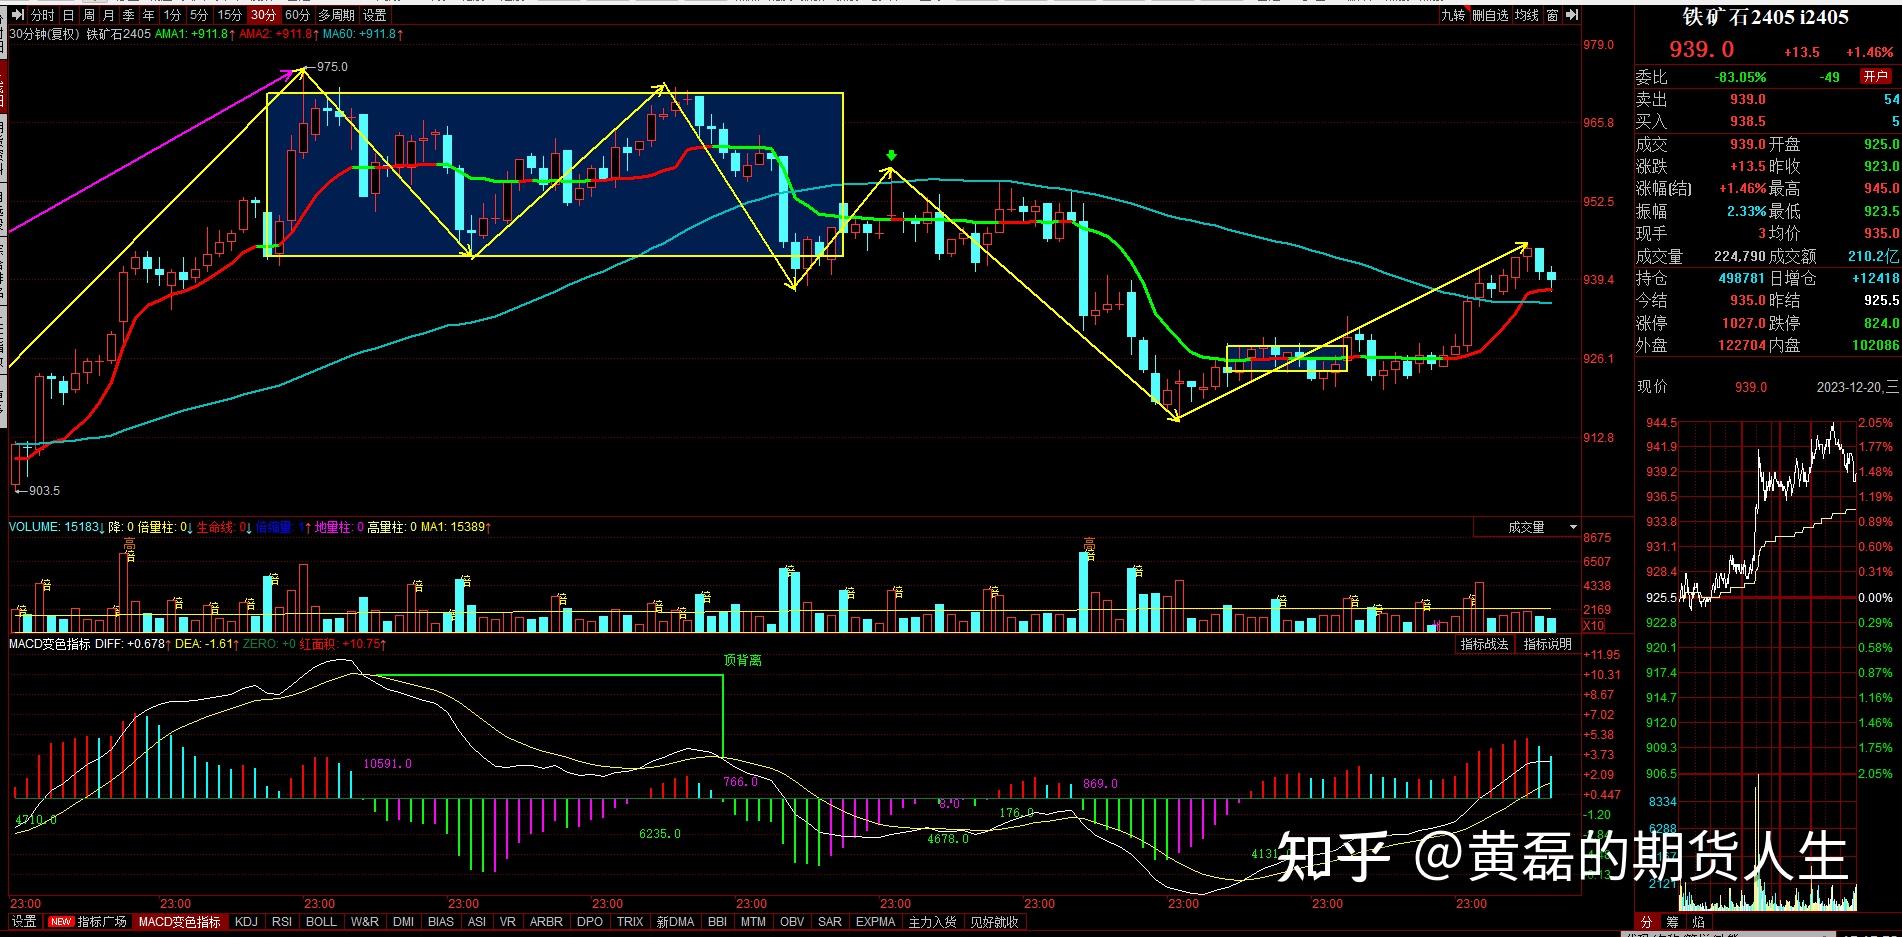Screen dimensions: 1902x937
Task: Switch to MTM indicator
Action: tap(754, 922)
